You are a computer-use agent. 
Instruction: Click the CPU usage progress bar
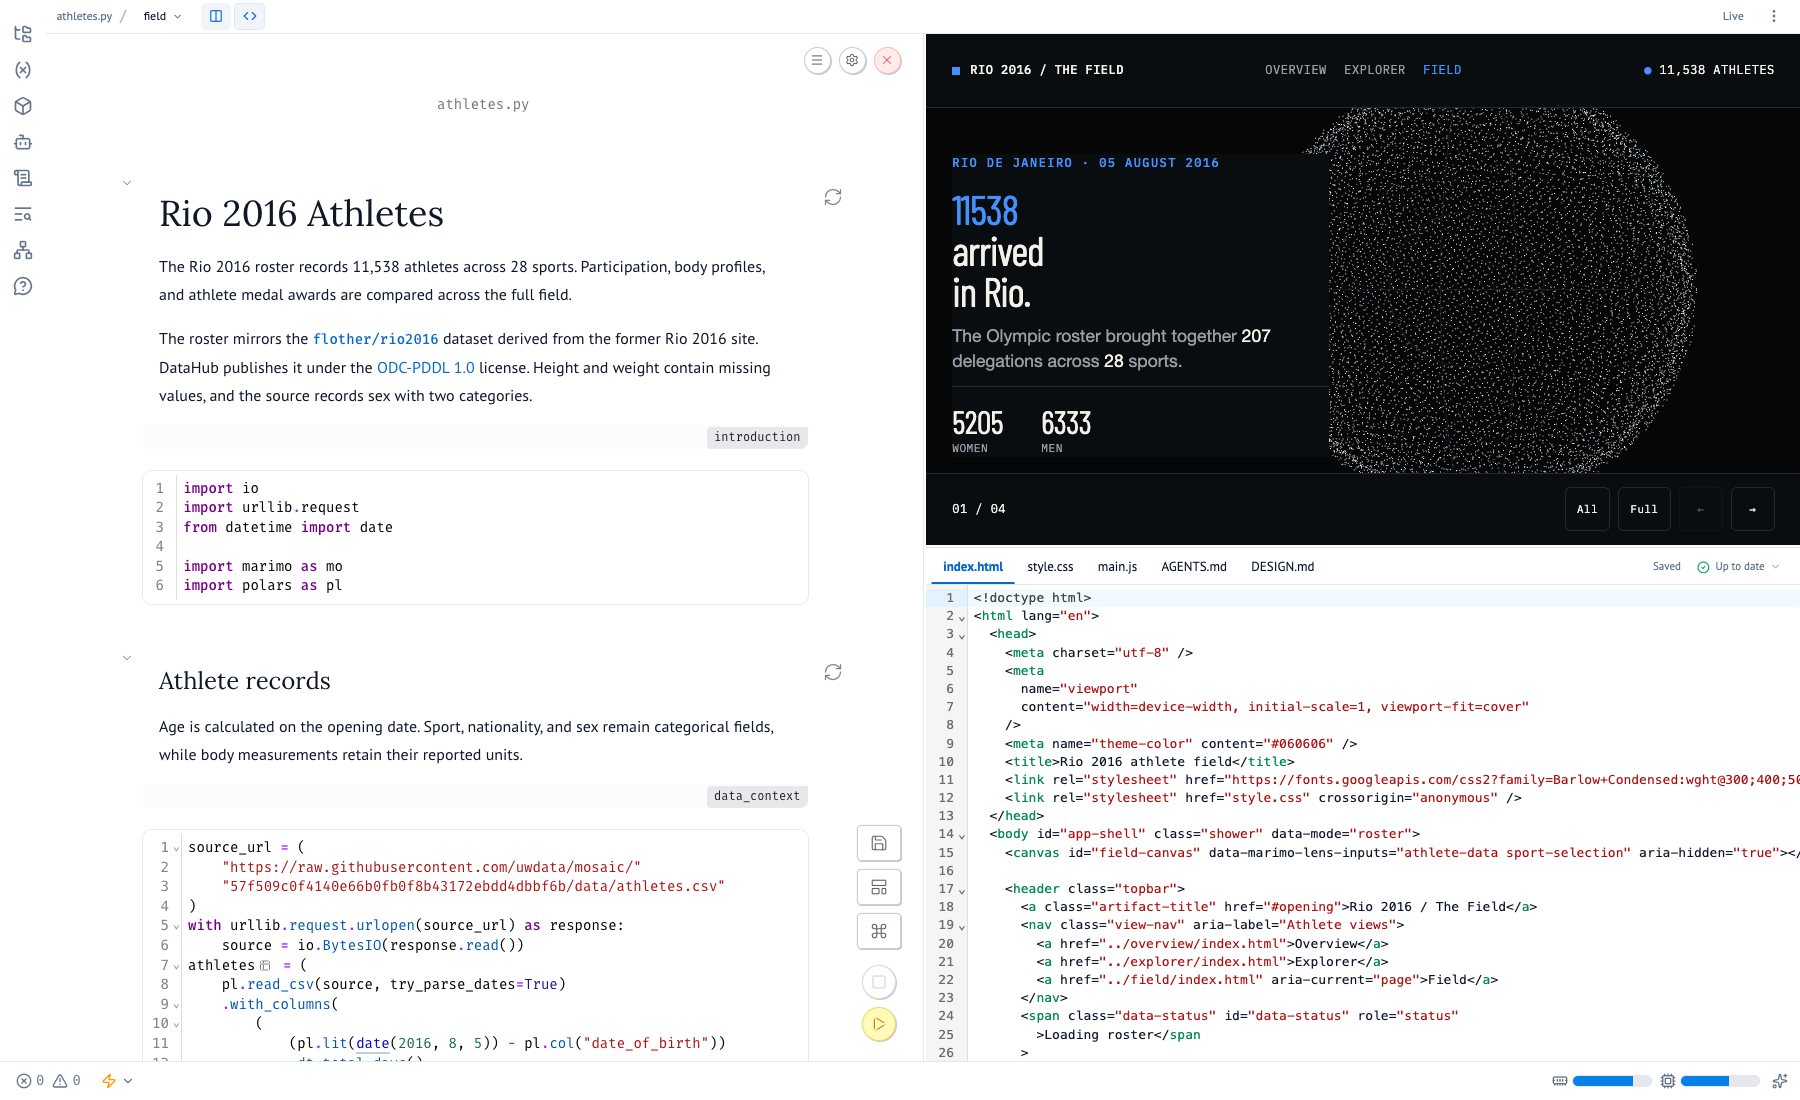click(x=1720, y=1081)
